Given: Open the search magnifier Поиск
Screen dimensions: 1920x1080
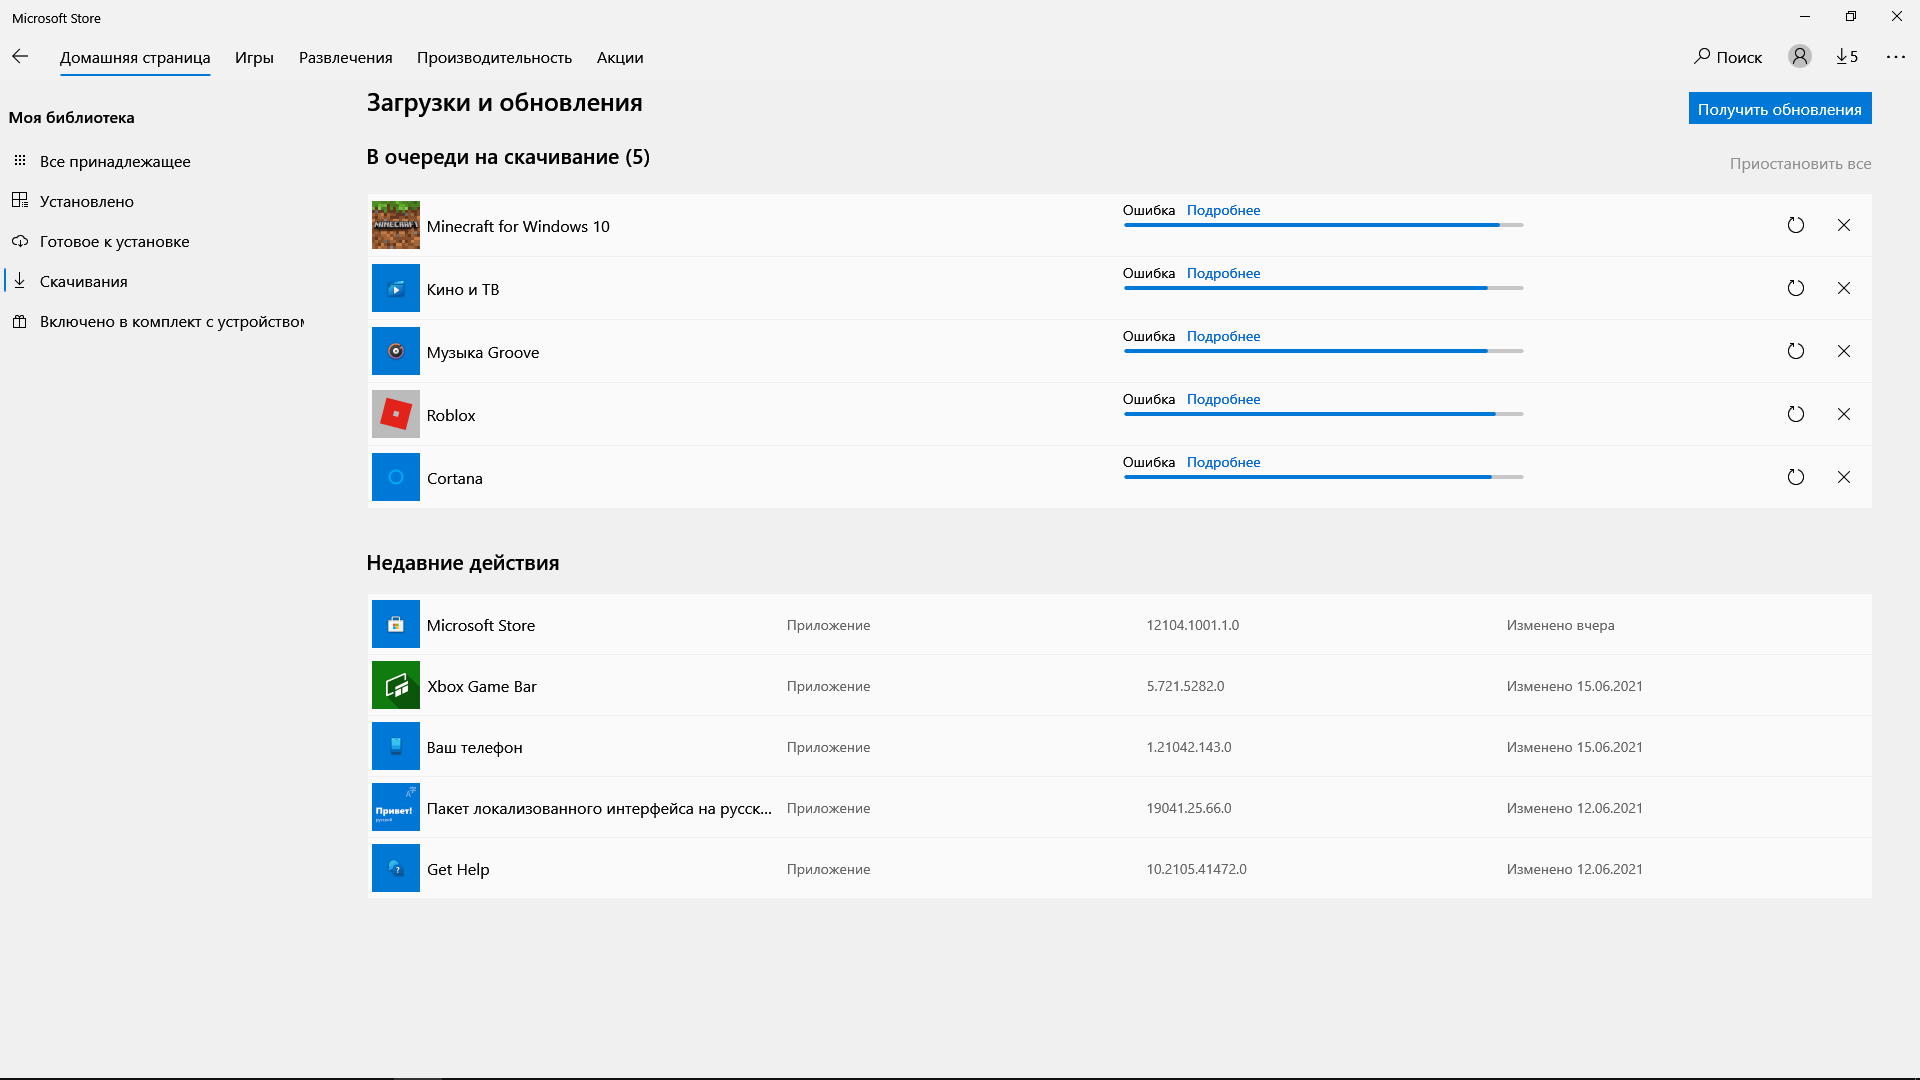Looking at the screenshot, I should (1727, 57).
